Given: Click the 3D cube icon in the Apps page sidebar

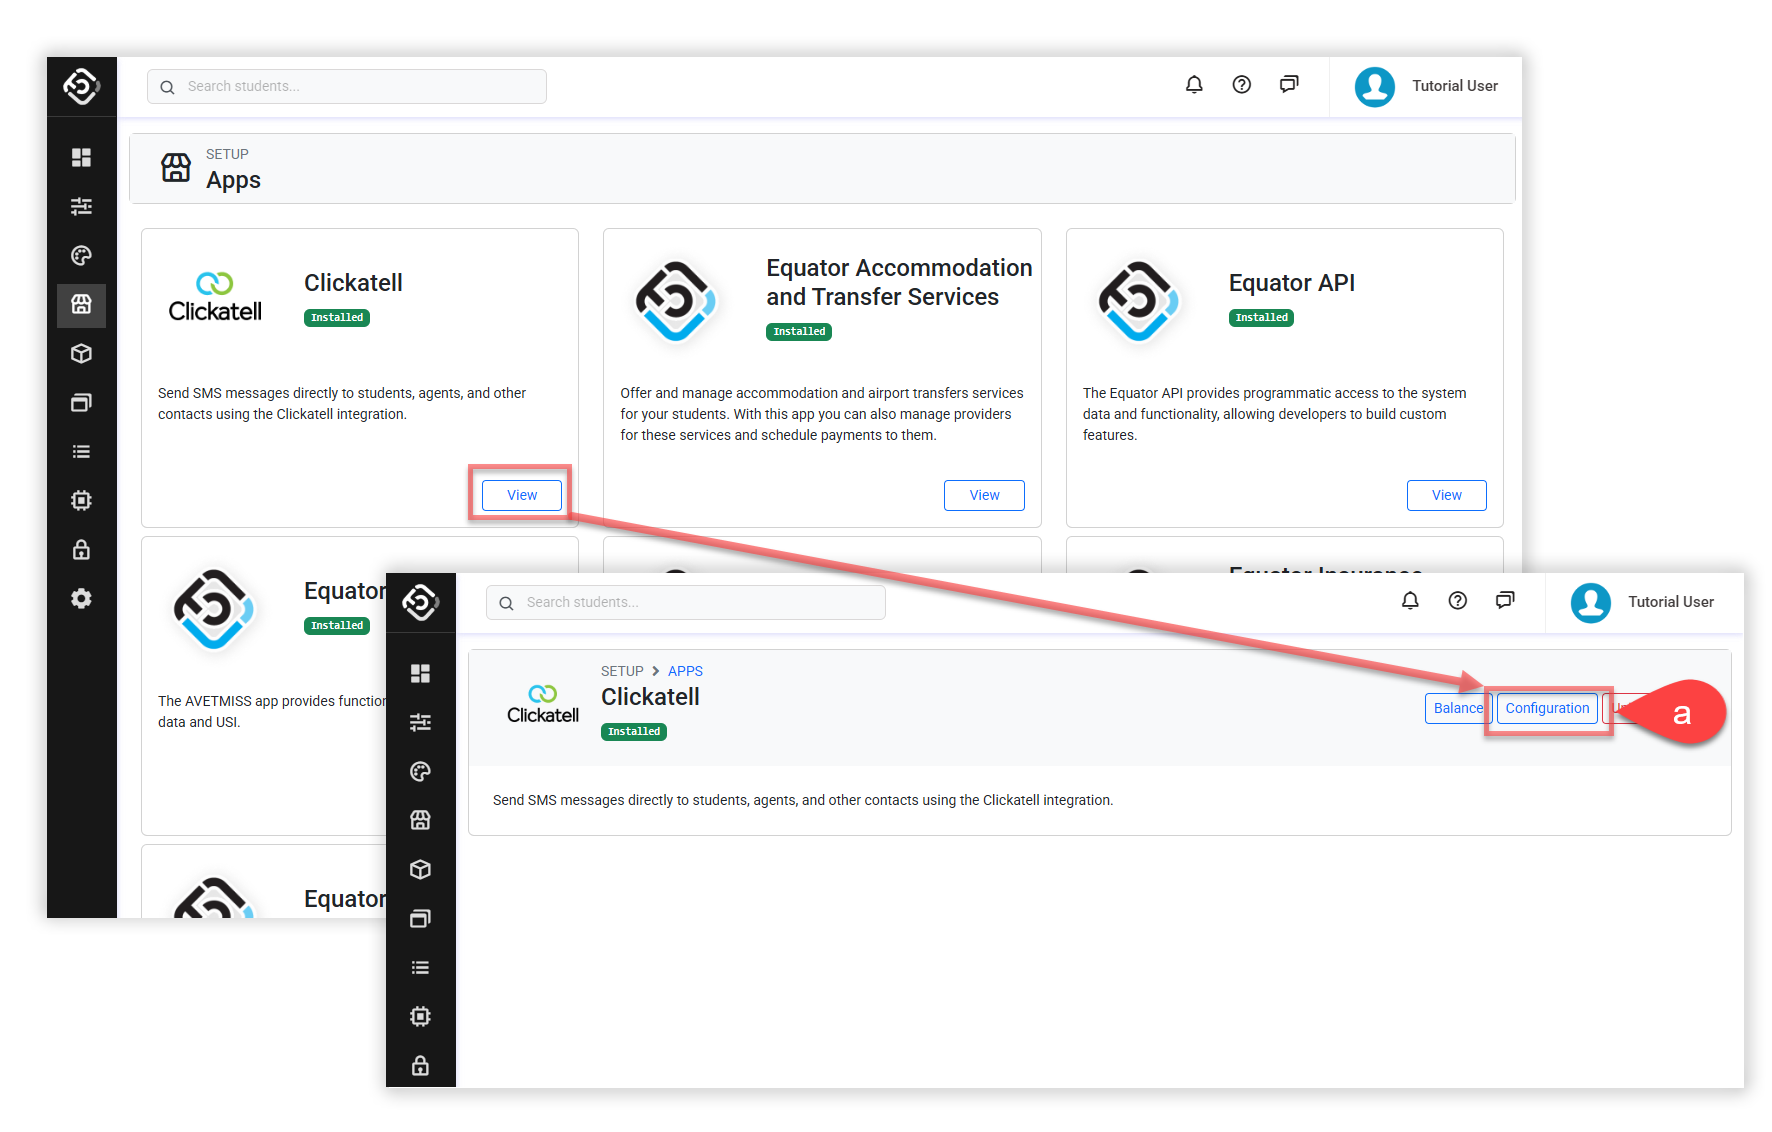Looking at the screenshot, I should 81,353.
